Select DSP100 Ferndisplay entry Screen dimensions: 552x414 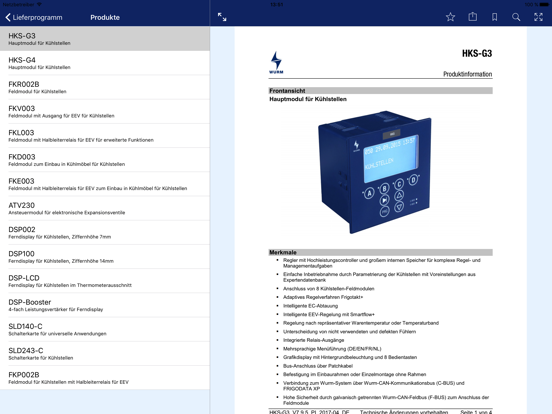[x=105, y=257]
